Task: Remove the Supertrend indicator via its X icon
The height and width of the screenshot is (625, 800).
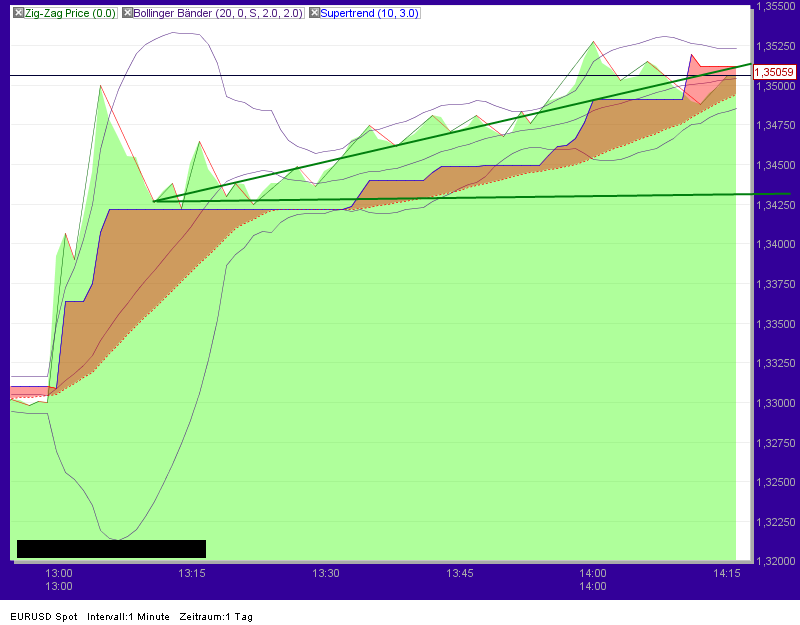Action: (314, 13)
